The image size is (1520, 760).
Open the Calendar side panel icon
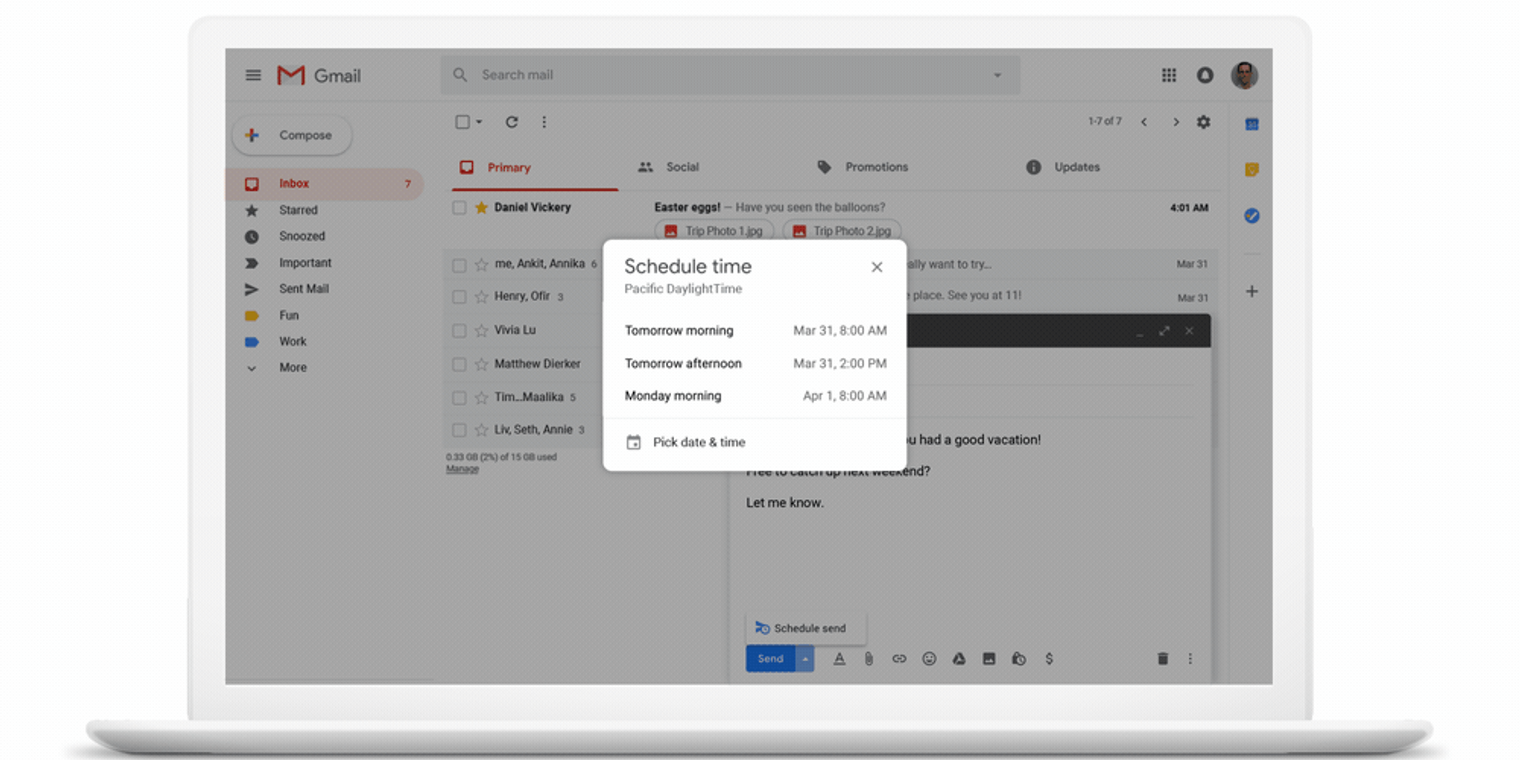1251,124
